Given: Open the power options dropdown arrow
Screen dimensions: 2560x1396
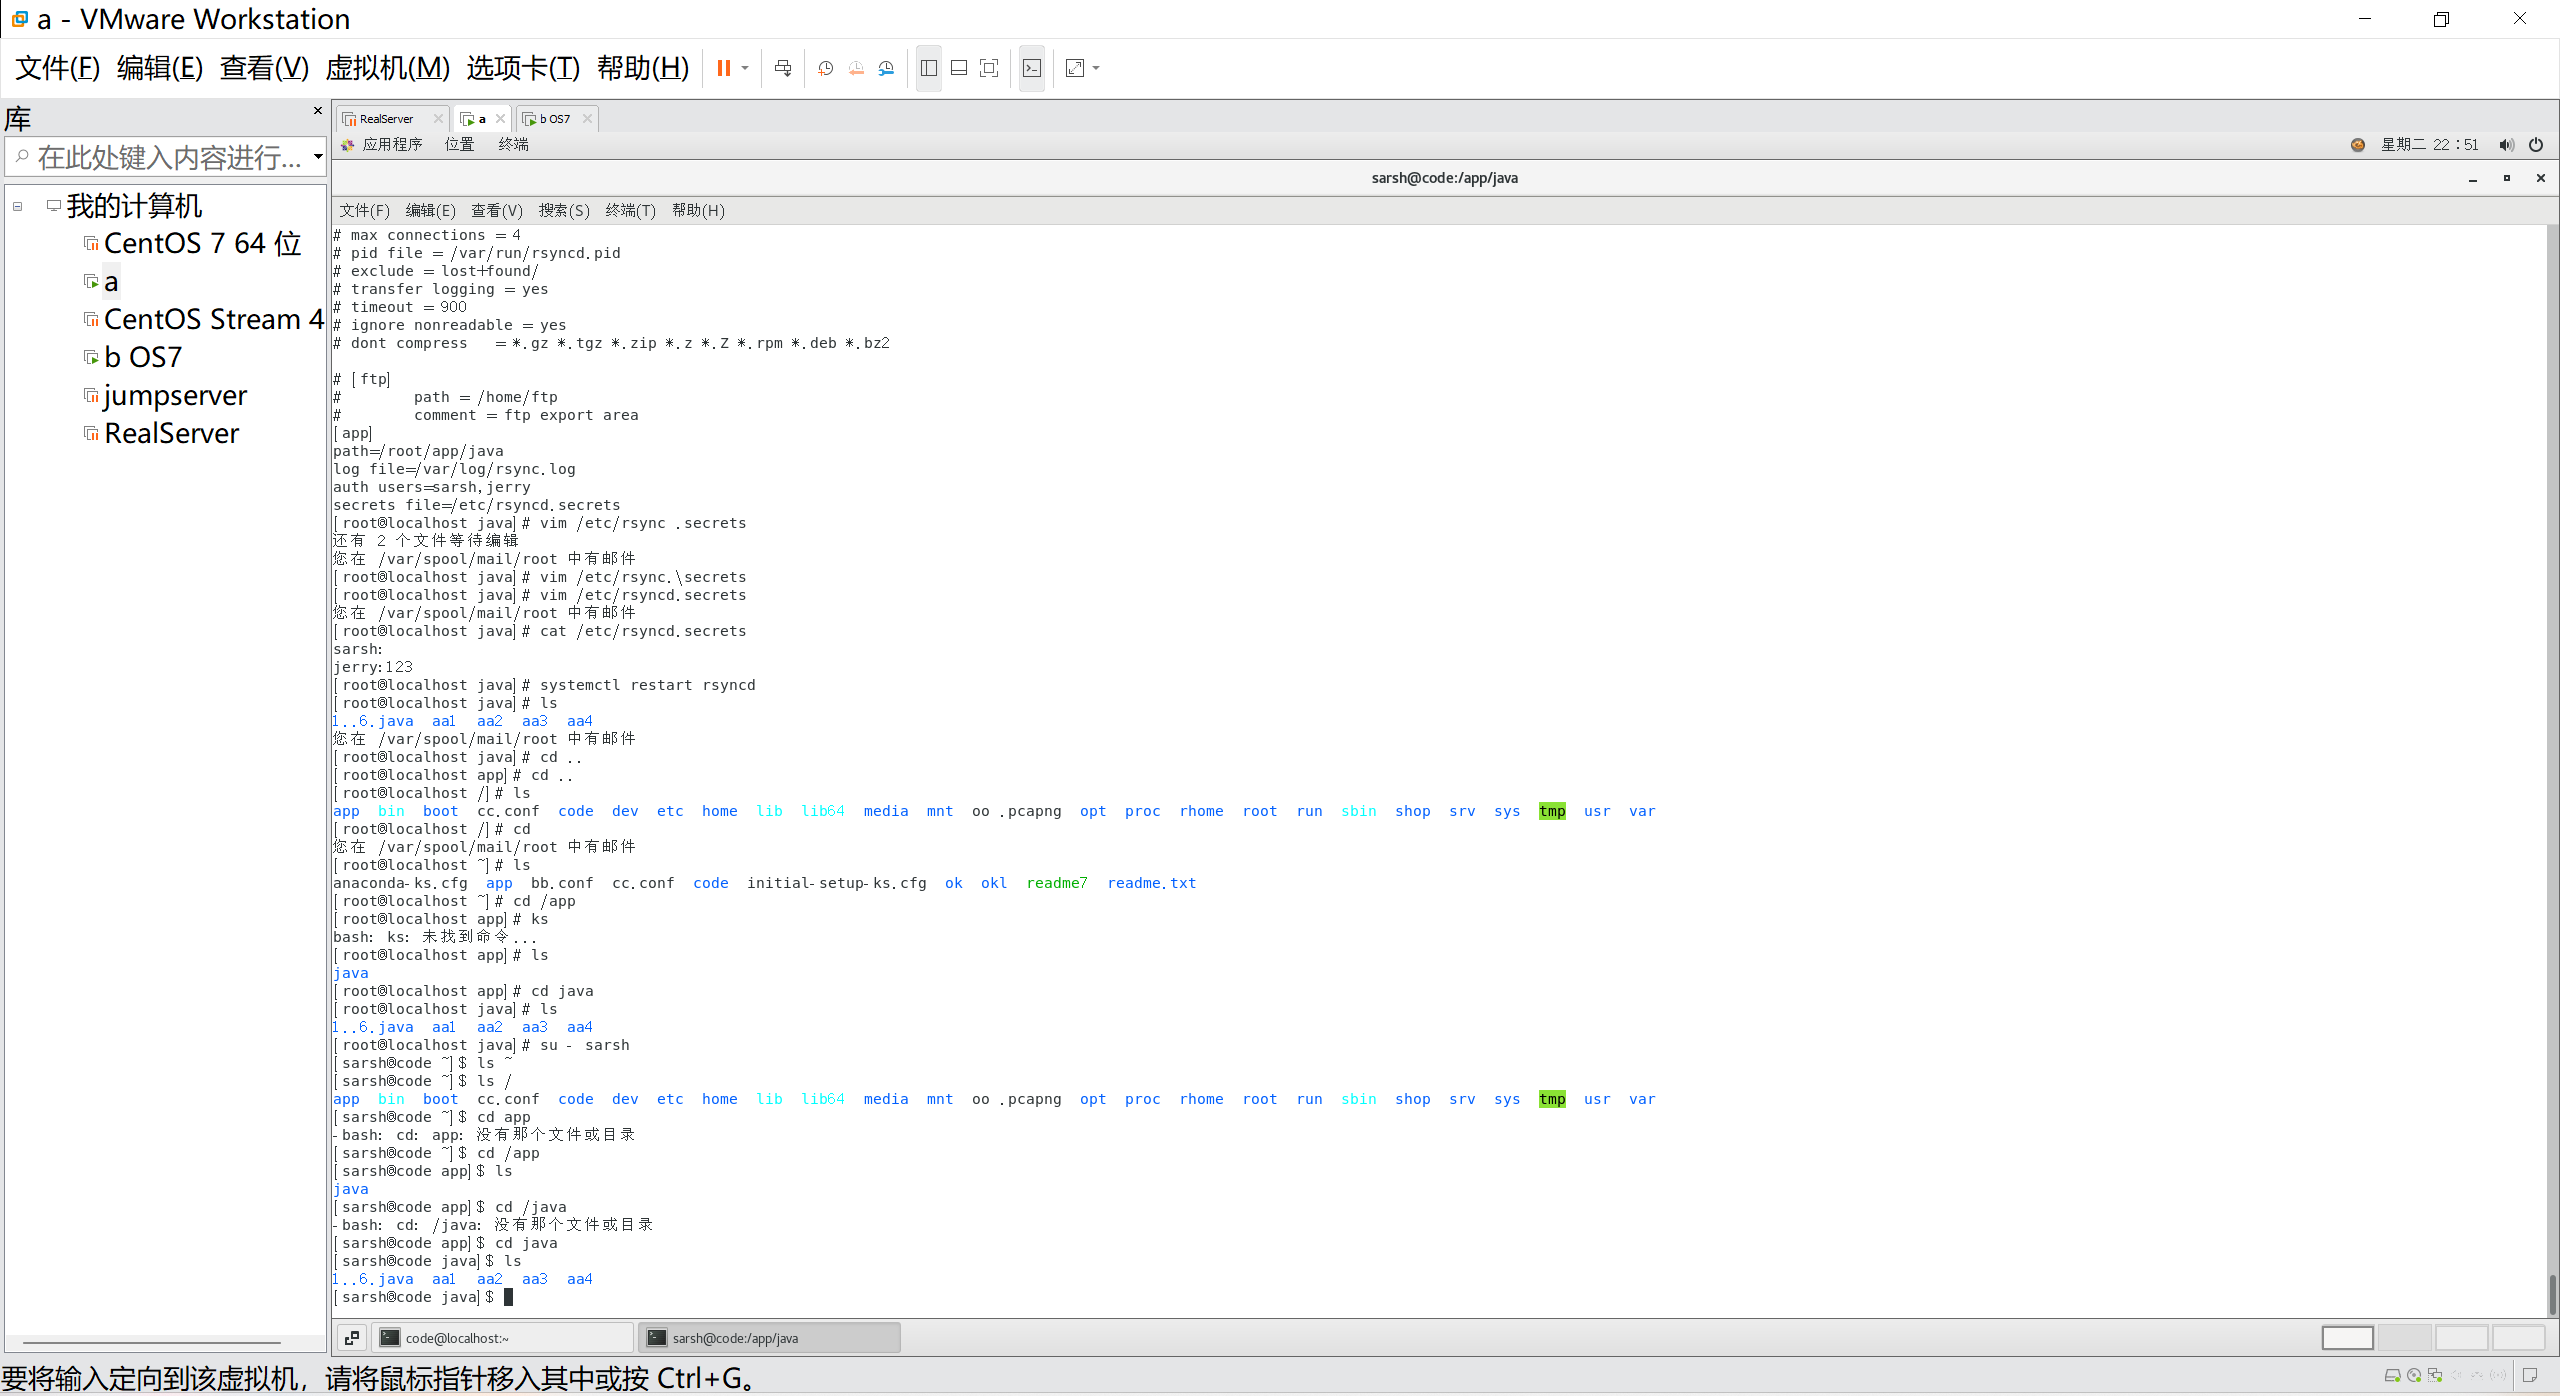Looking at the screenshot, I should point(745,68).
